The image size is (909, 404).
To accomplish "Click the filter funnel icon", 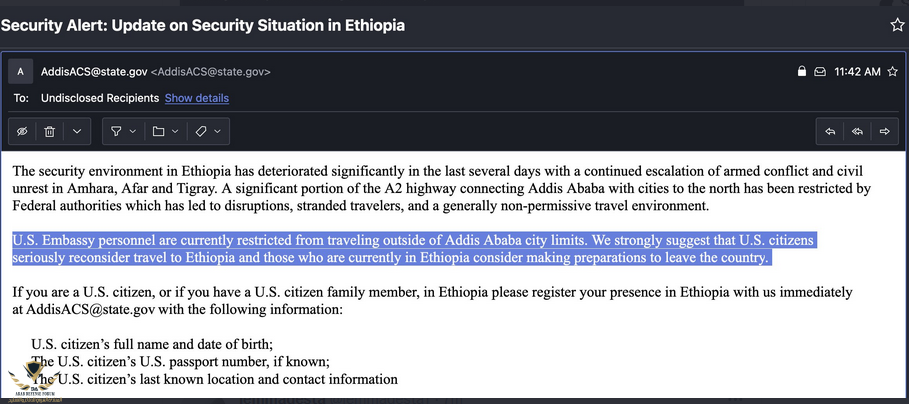I will pyautogui.click(x=116, y=131).
